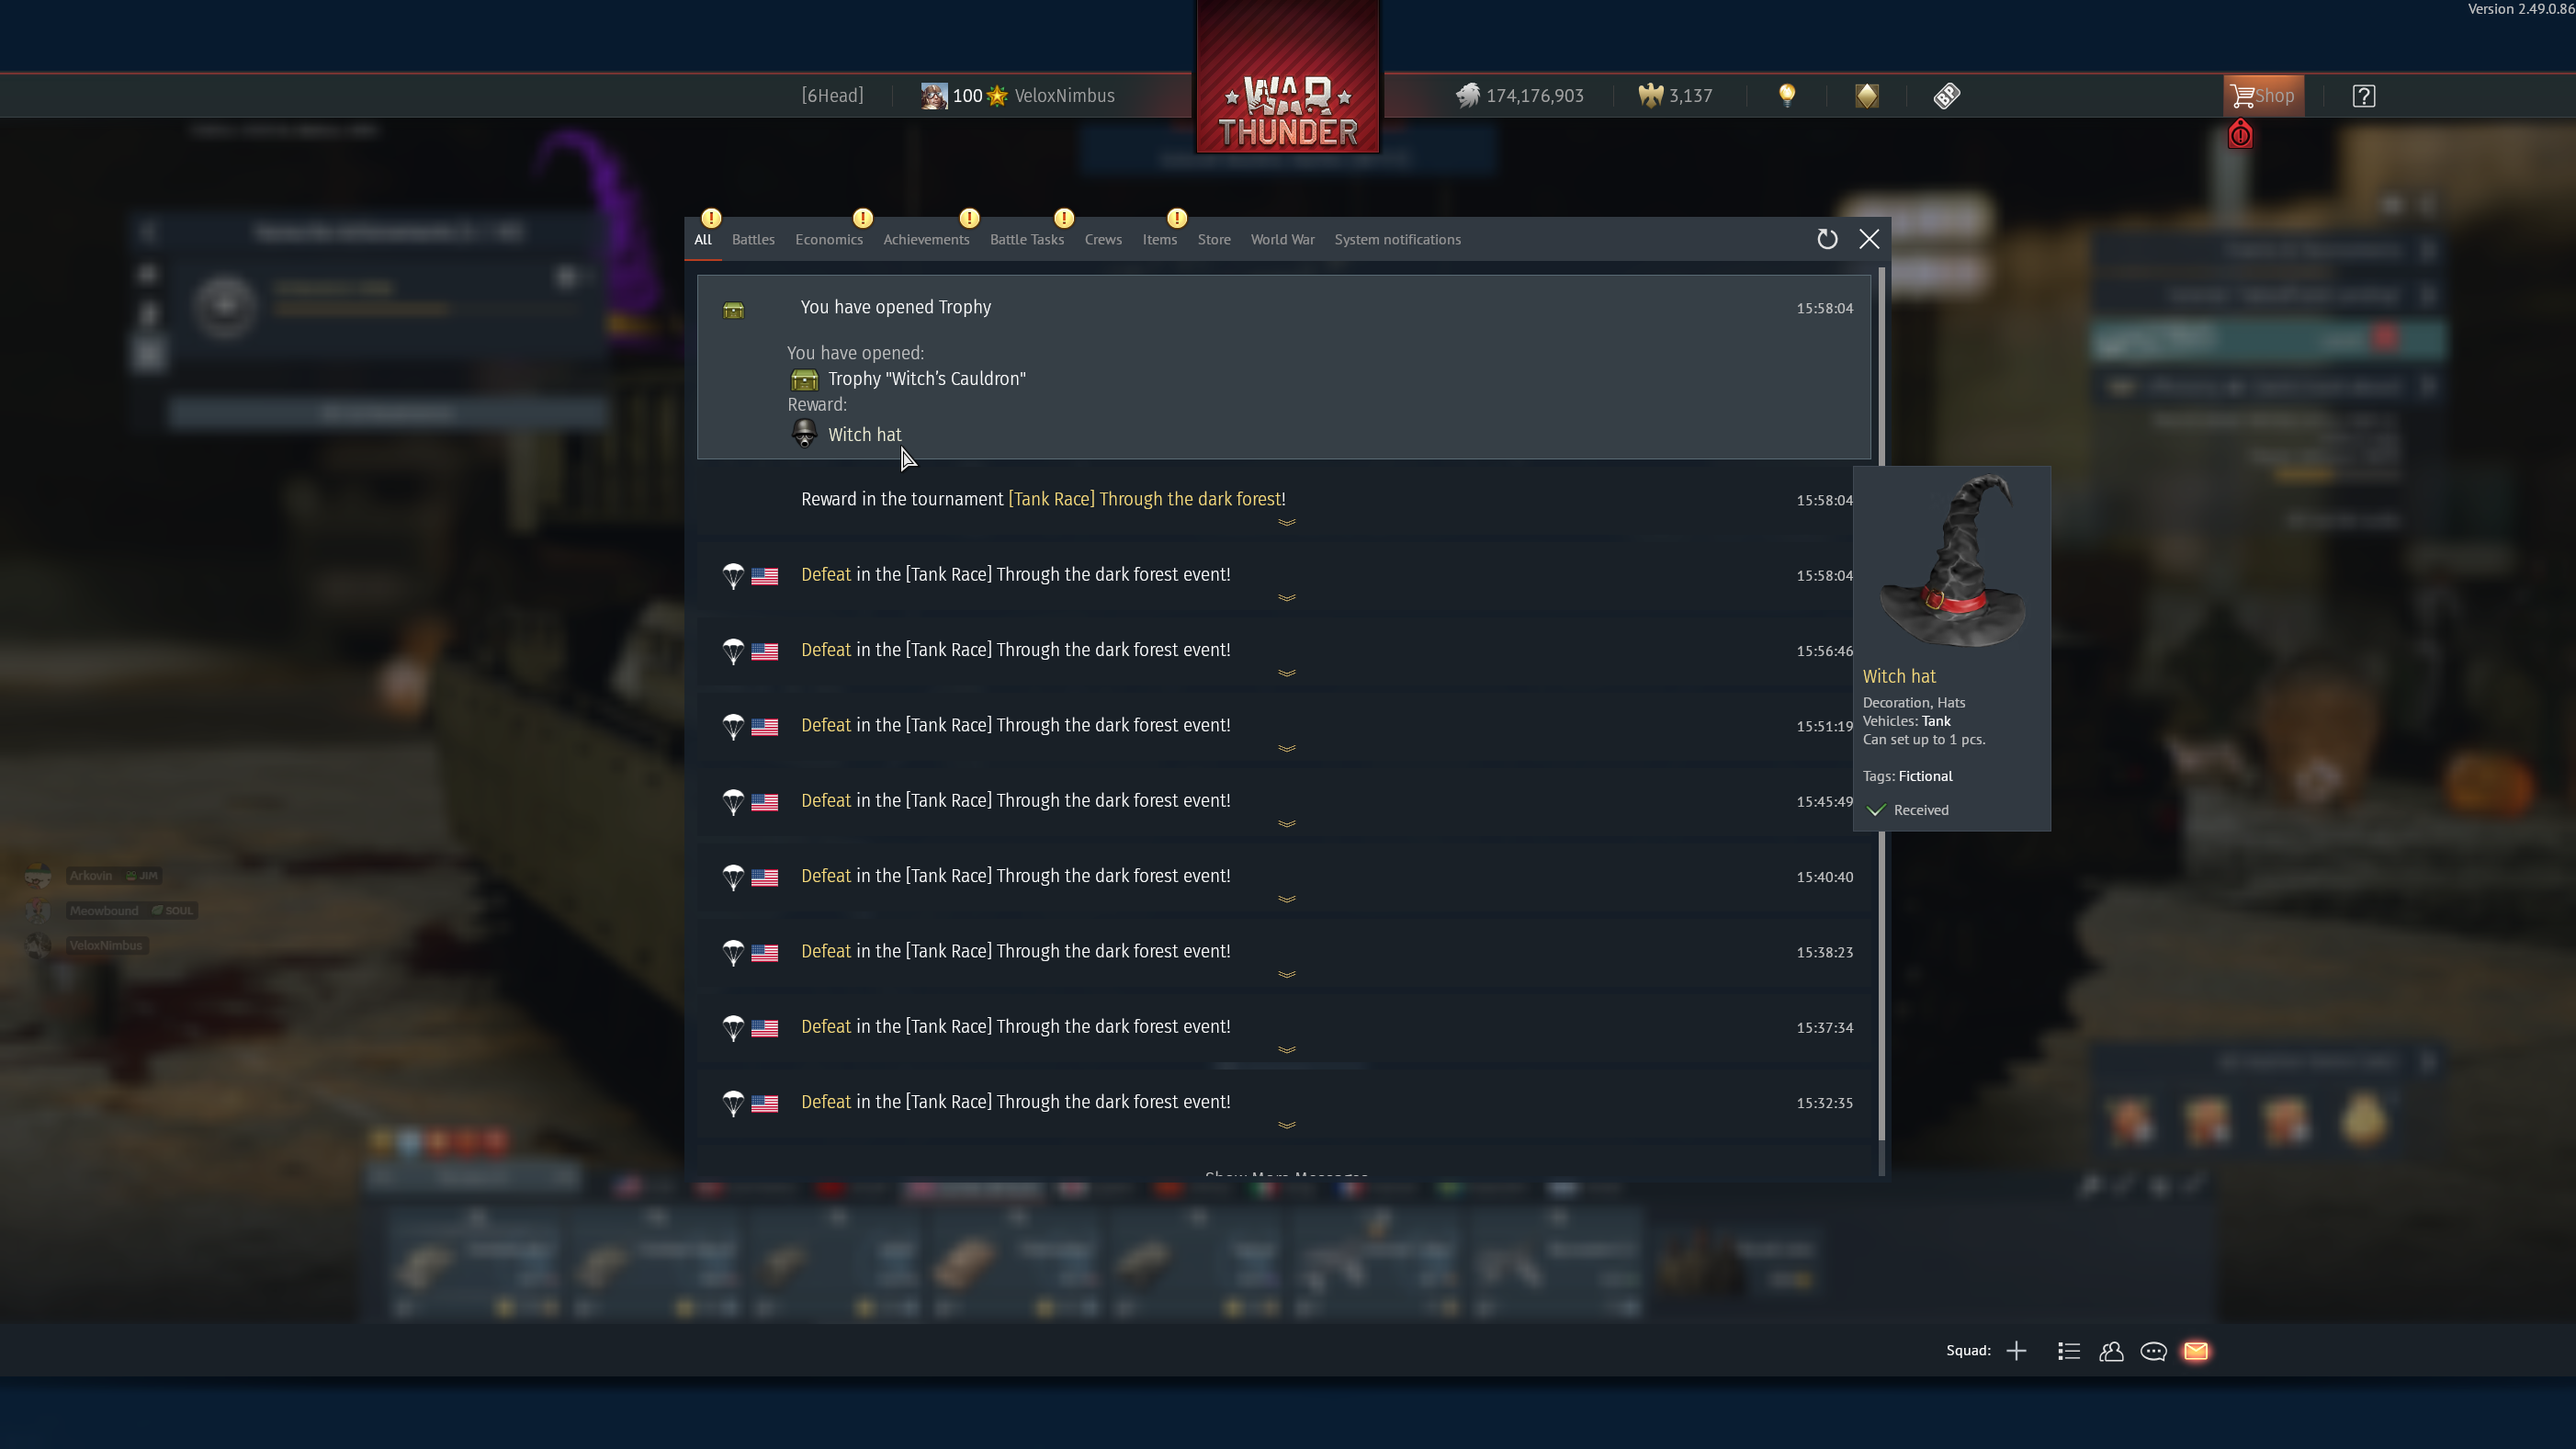Click the Tank Race tournament link
This screenshot has height=1449, width=2576.
[1145, 499]
